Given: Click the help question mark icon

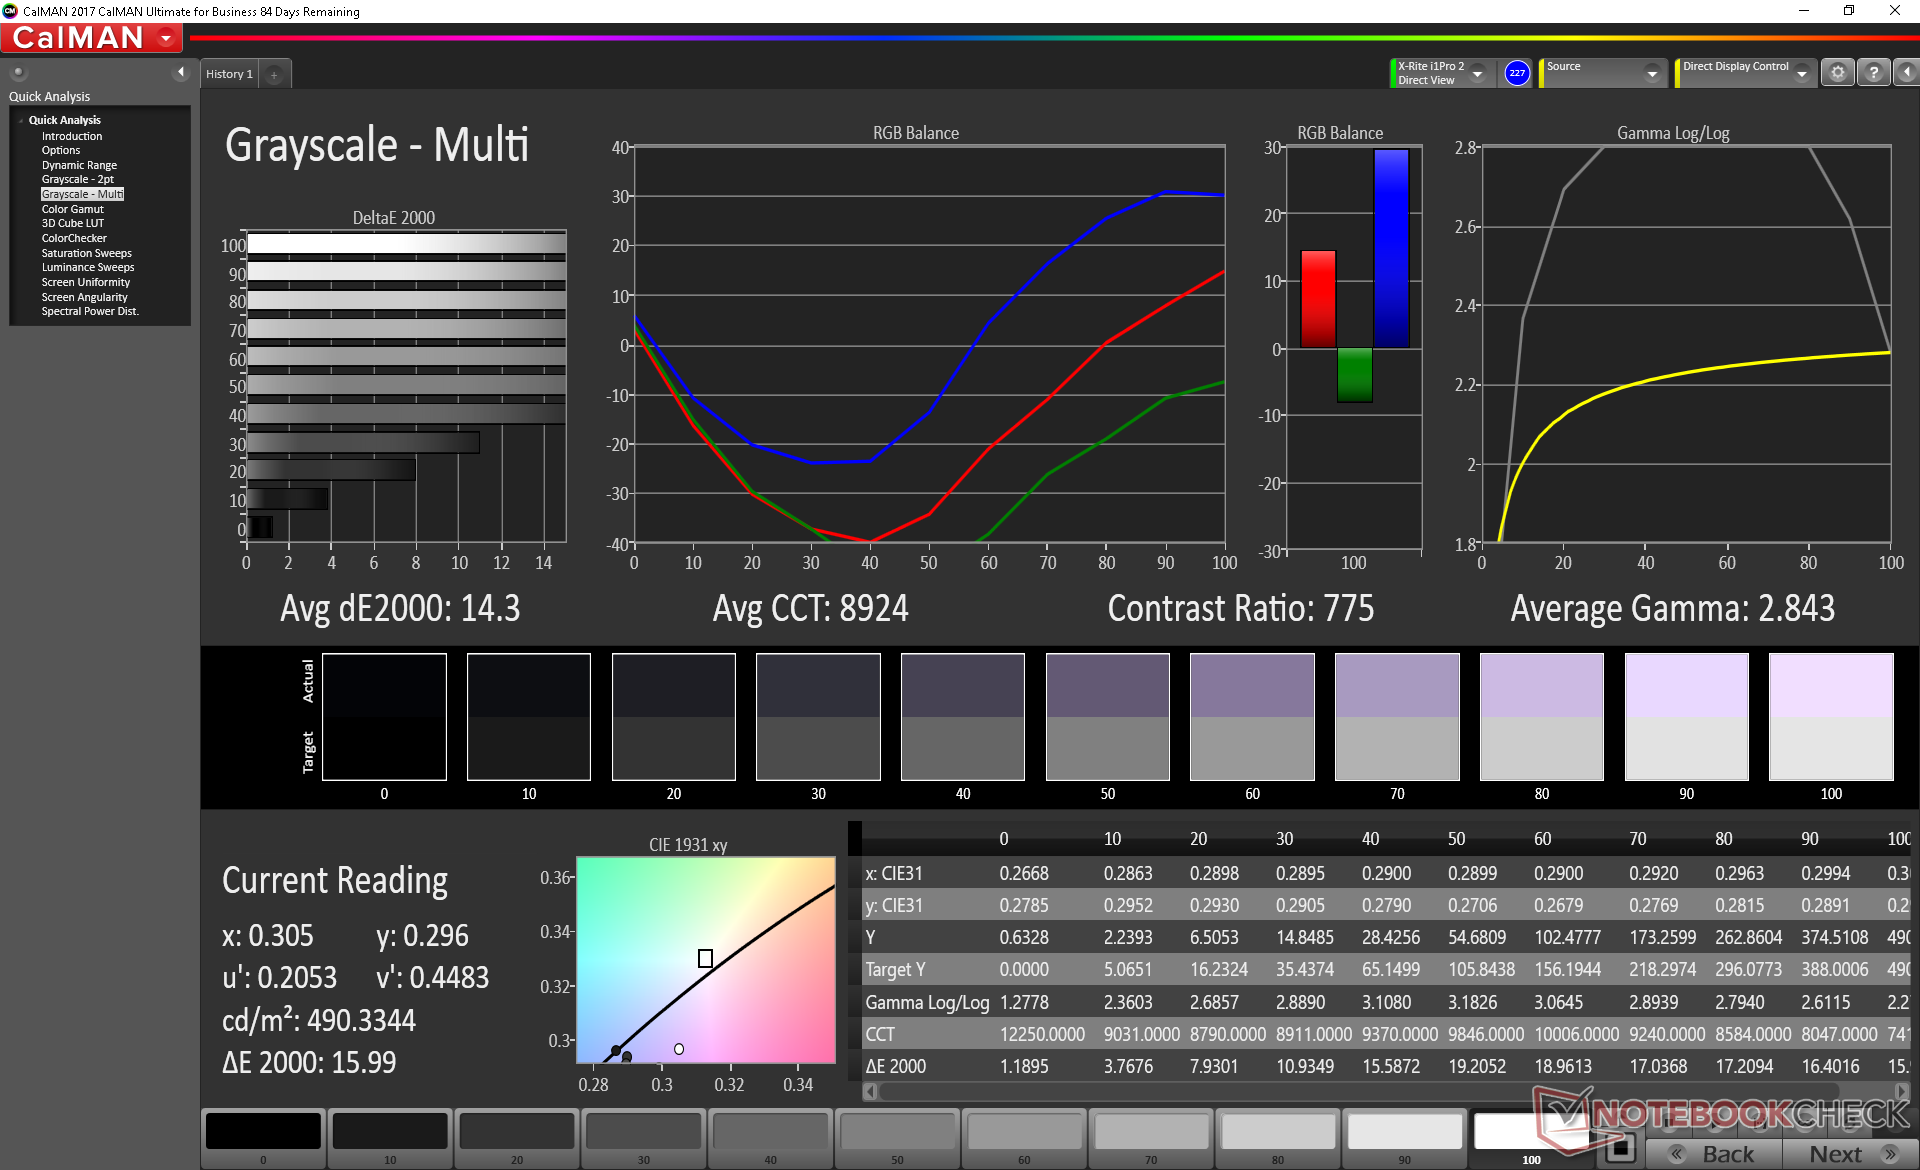Looking at the screenshot, I should (x=1874, y=73).
